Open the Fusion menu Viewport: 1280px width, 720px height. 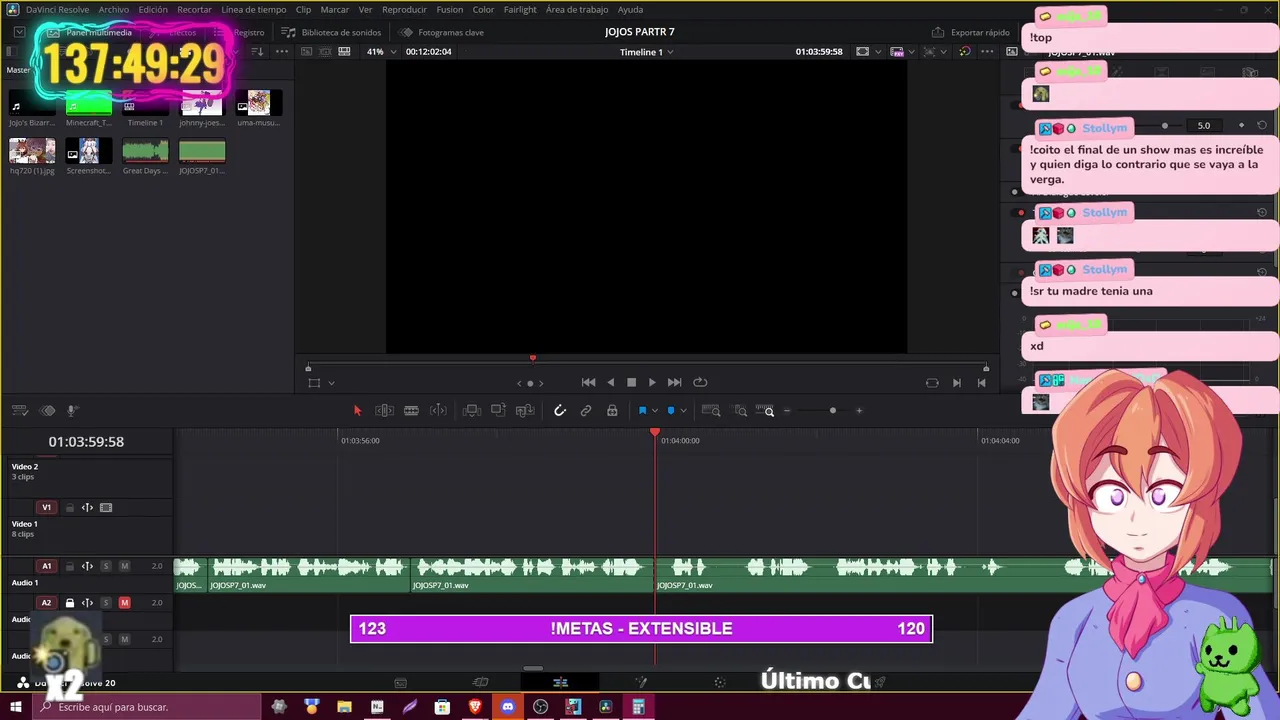pyautogui.click(x=450, y=10)
